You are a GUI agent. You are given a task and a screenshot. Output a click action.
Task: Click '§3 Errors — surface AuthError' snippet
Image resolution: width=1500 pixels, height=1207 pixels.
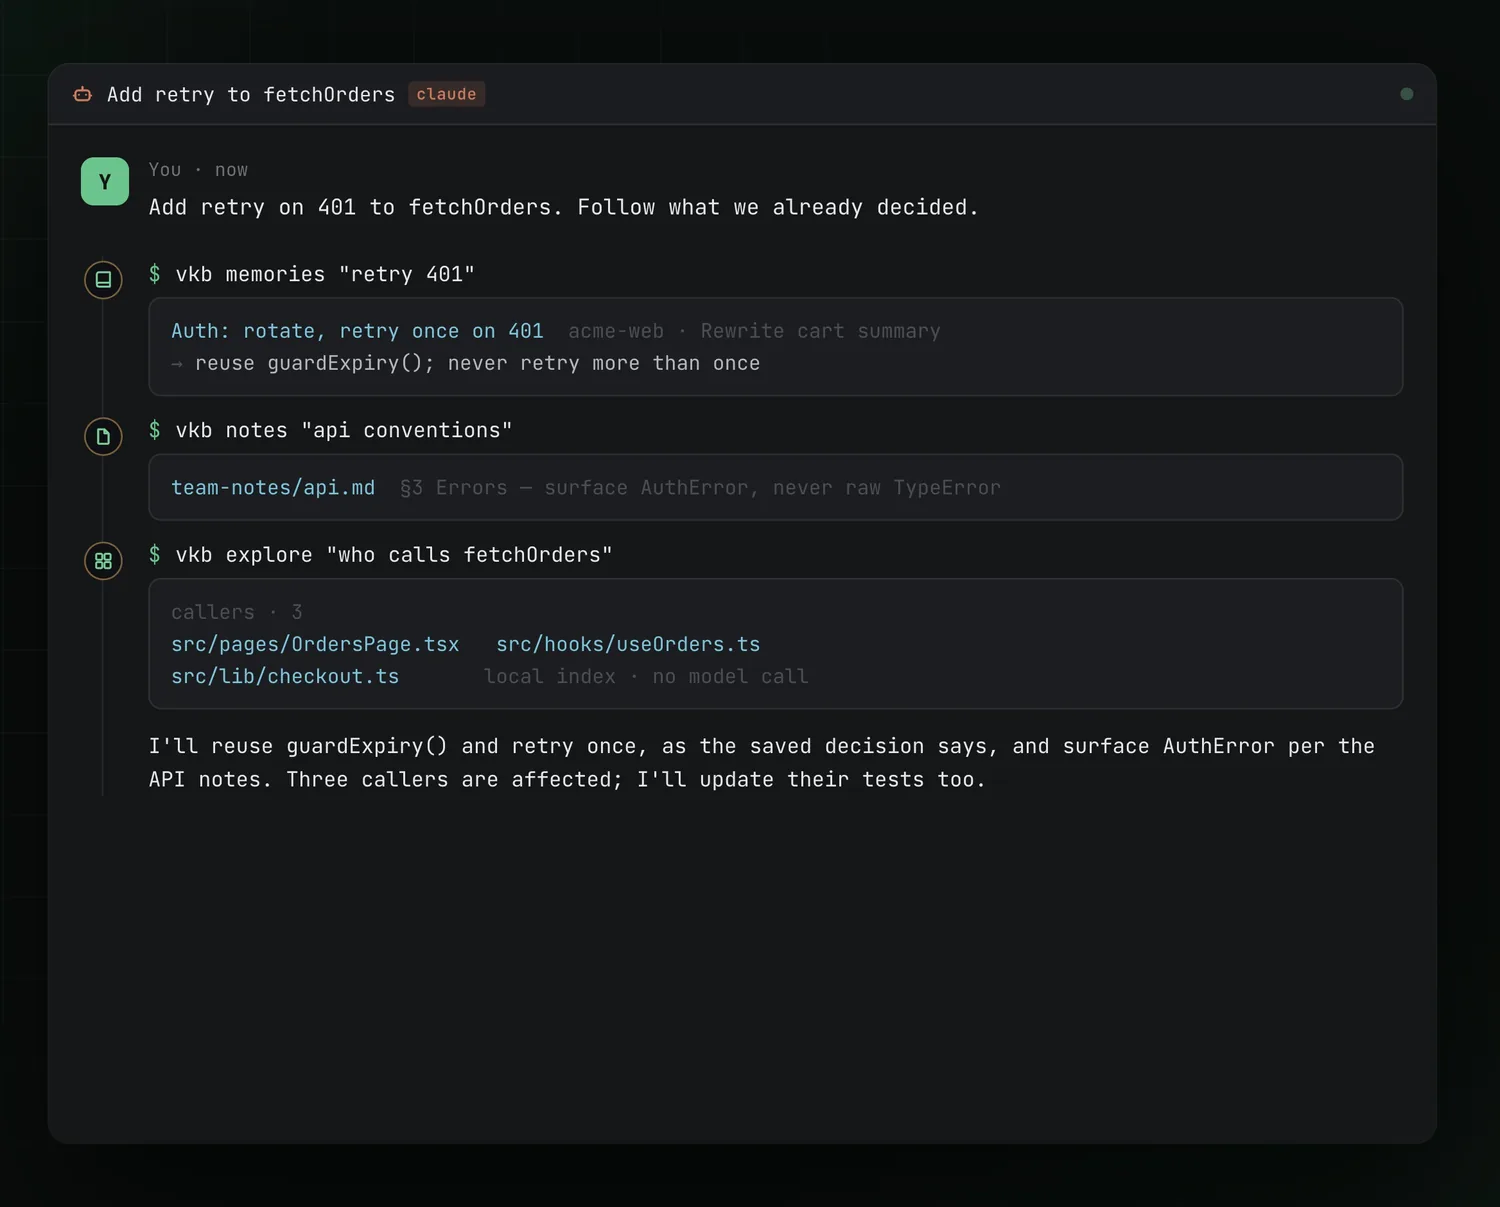pos(700,488)
